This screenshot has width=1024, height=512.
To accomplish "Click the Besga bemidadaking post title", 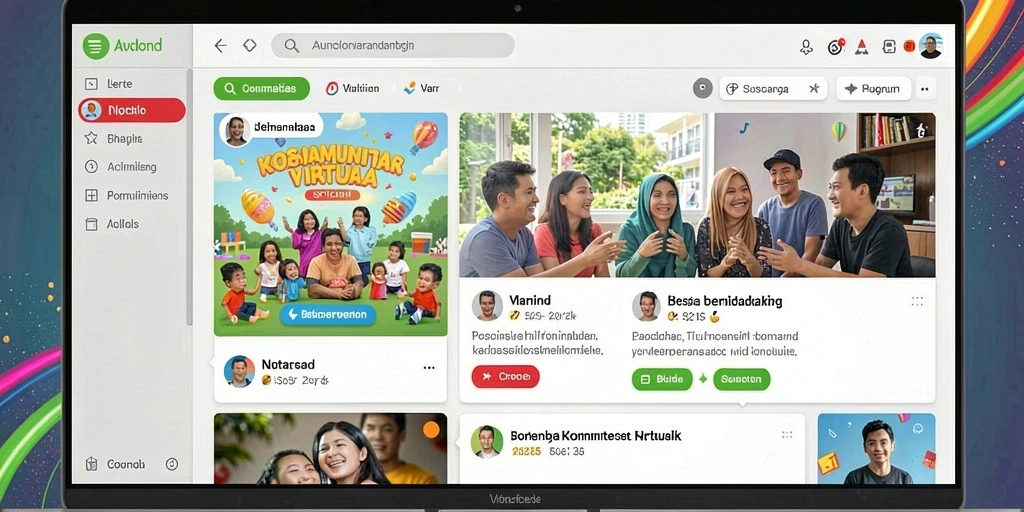I will (x=725, y=301).
